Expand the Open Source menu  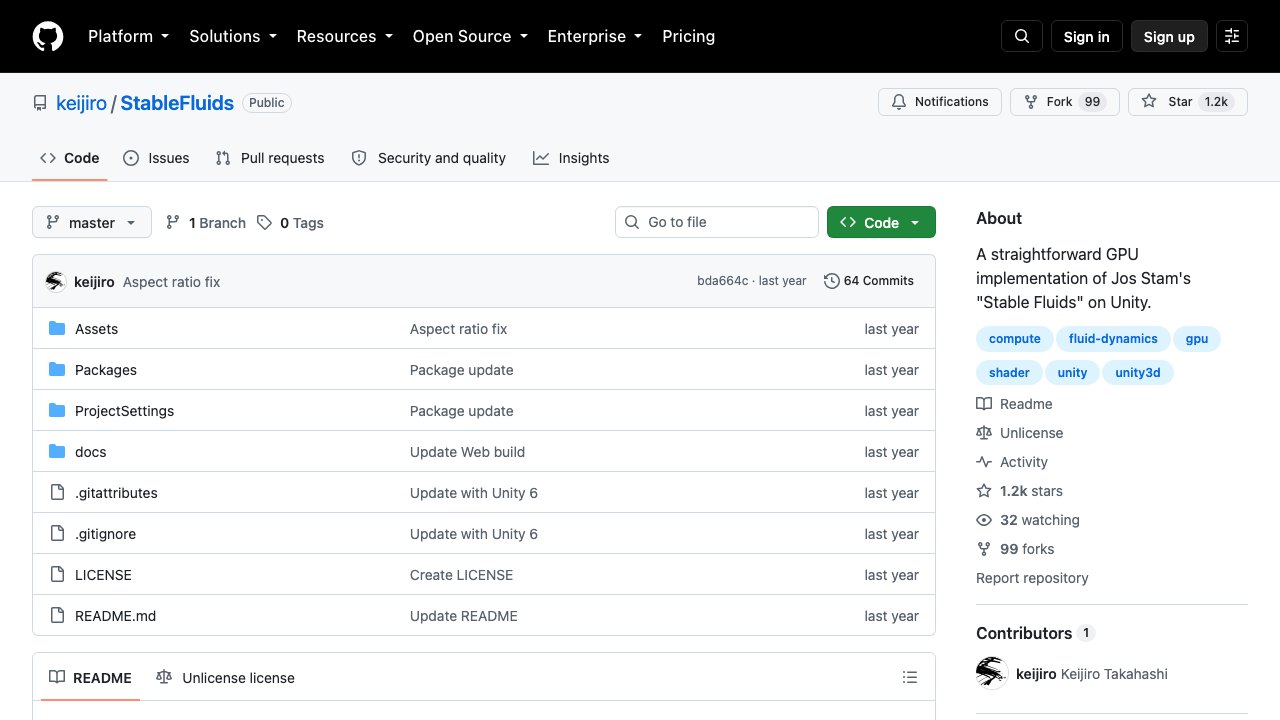tap(470, 36)
